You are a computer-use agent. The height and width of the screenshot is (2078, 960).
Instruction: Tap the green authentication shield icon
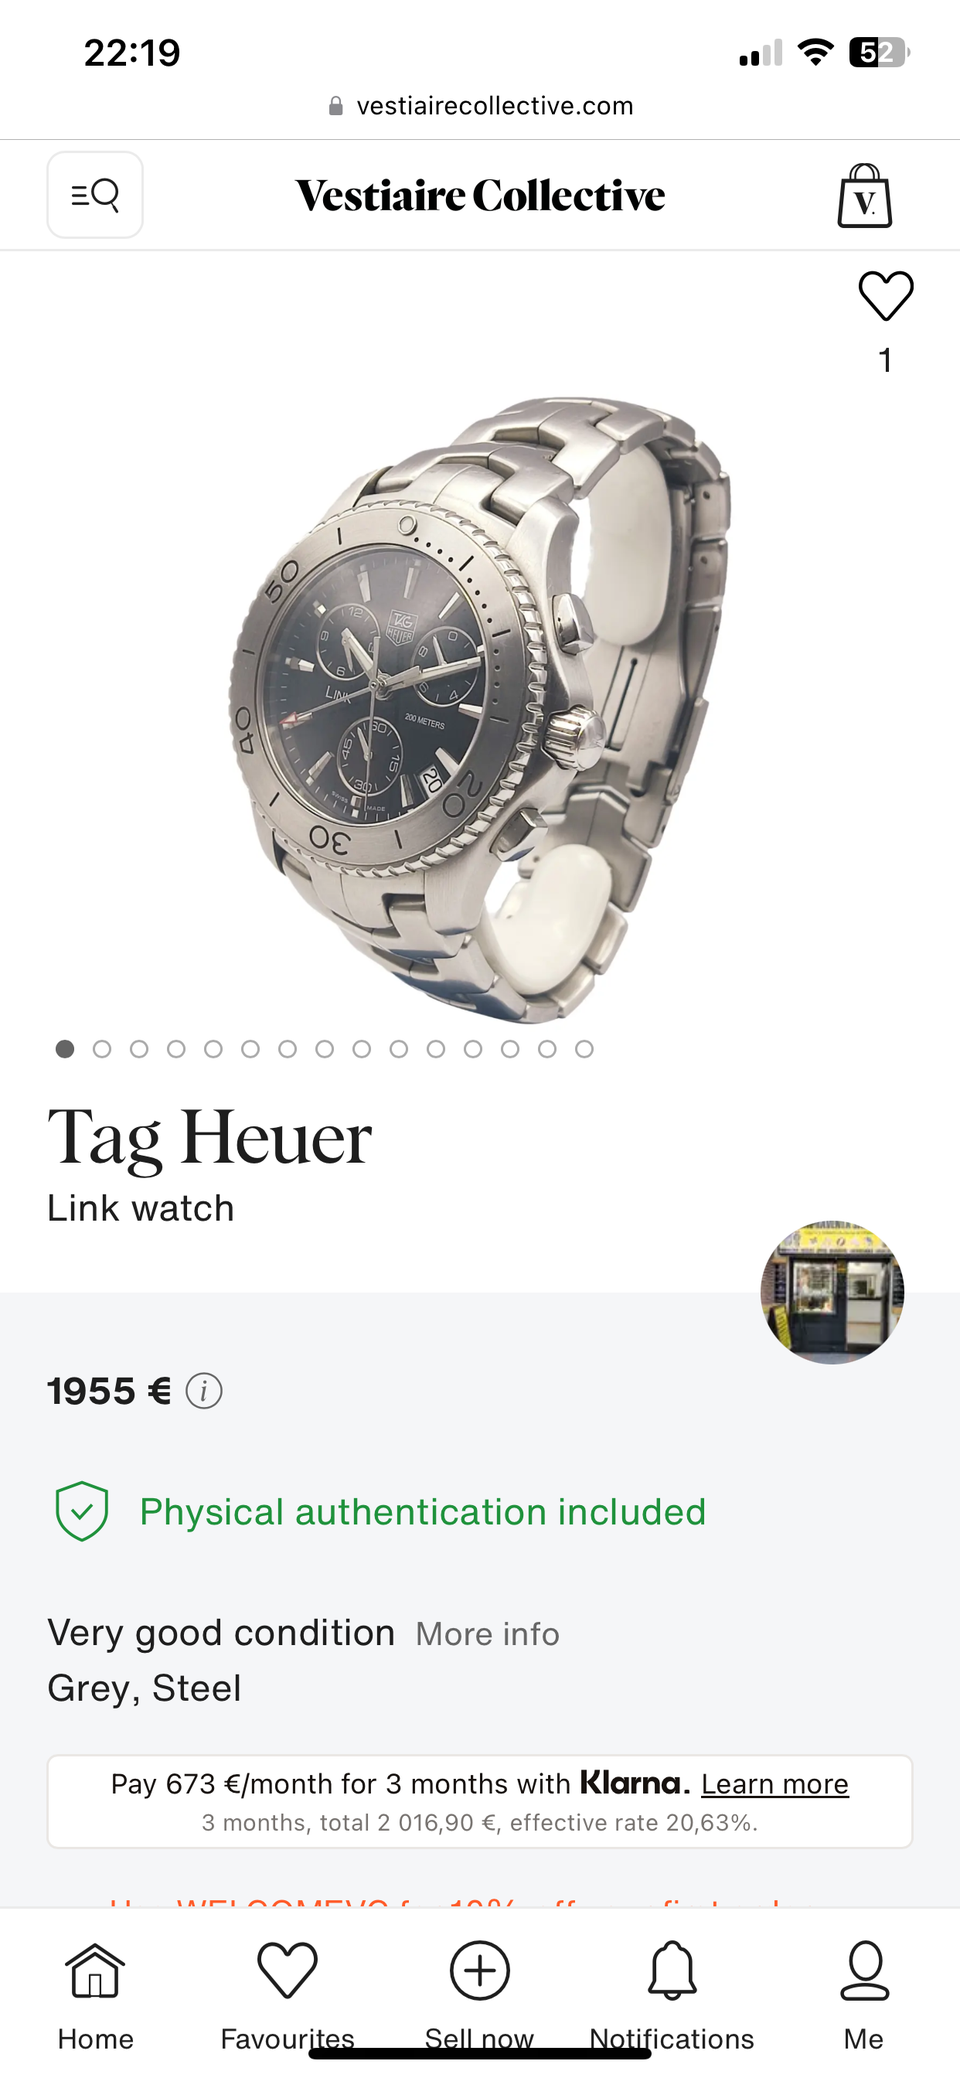tap(82, 1511)
